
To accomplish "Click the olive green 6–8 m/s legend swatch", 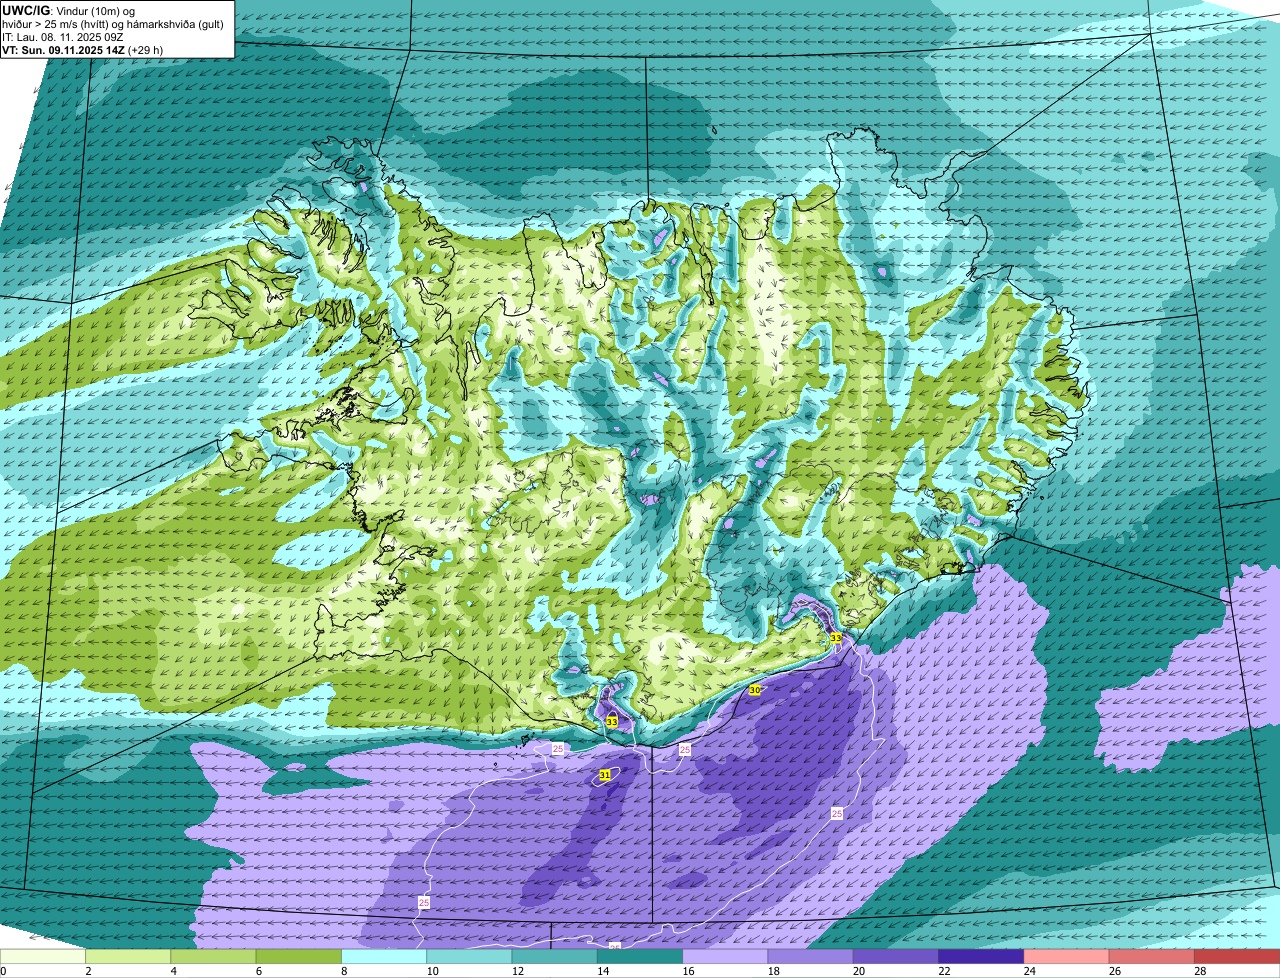I will click(299, 956).
